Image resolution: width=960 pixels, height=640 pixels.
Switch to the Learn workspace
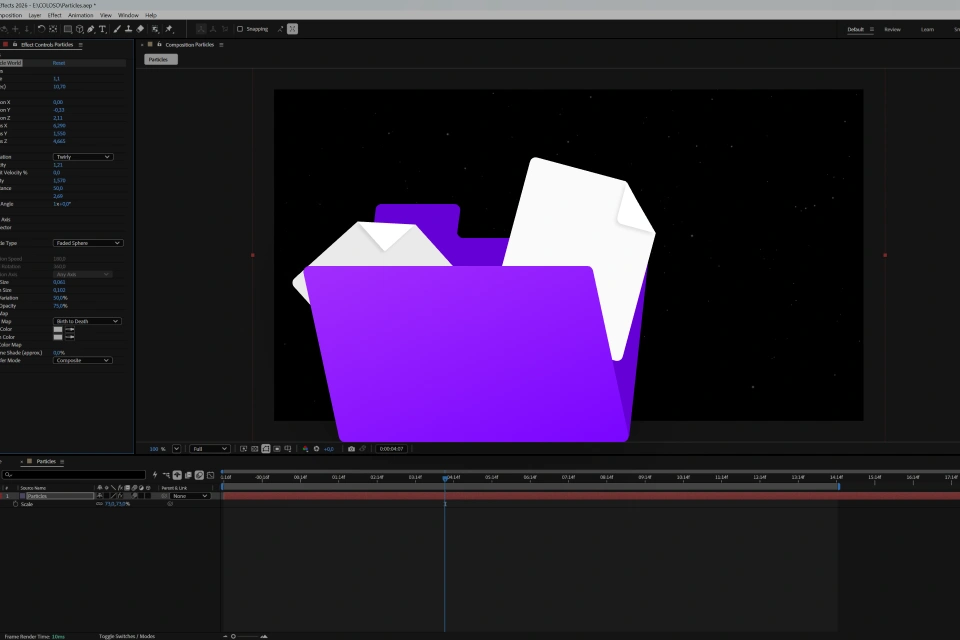(927, 29)
